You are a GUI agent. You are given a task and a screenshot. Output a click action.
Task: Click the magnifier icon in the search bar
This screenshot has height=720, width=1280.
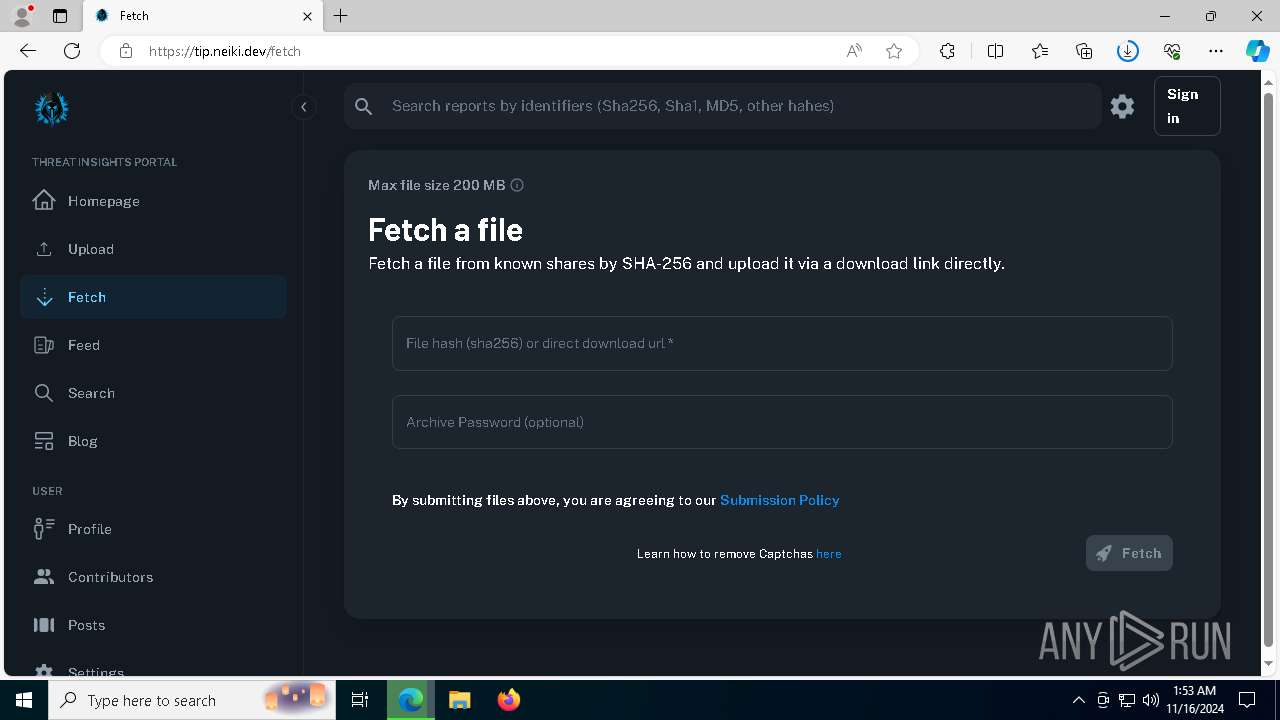(x=364, y=106)
